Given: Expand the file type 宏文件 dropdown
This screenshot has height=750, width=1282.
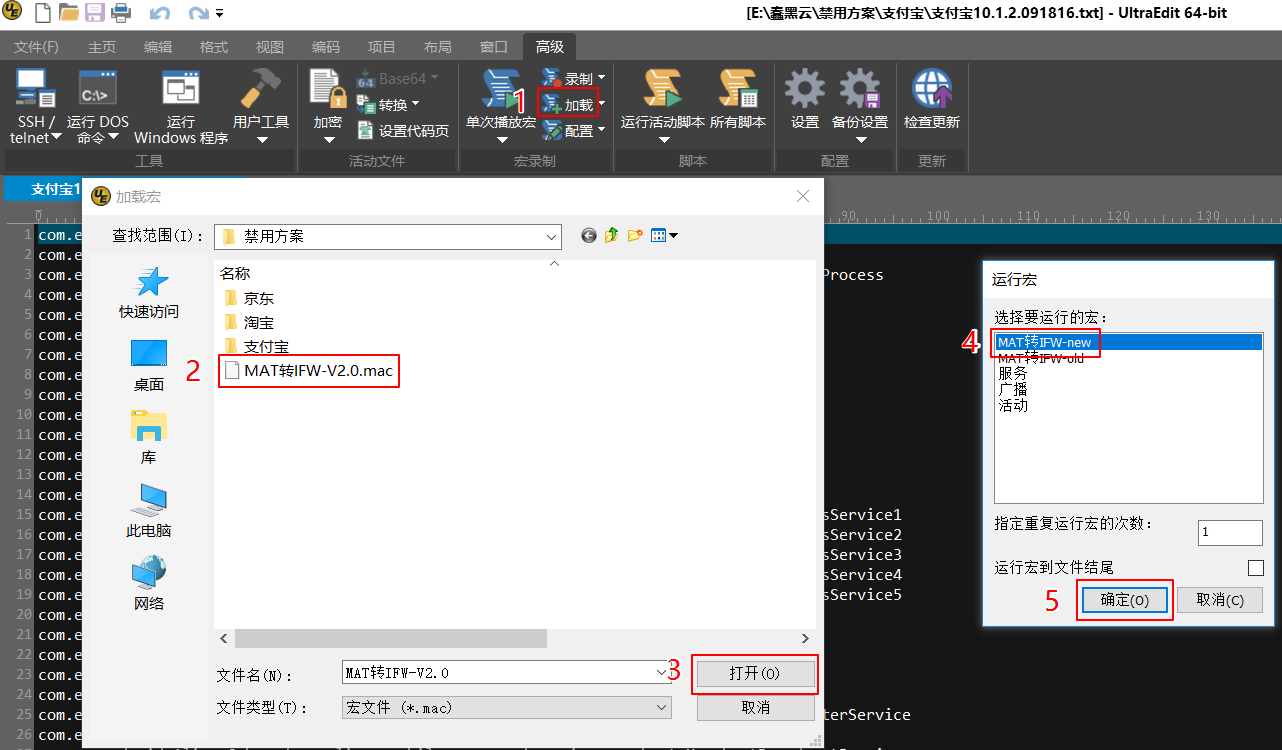Looking at the screenshot, I should [x=661, y=707].
